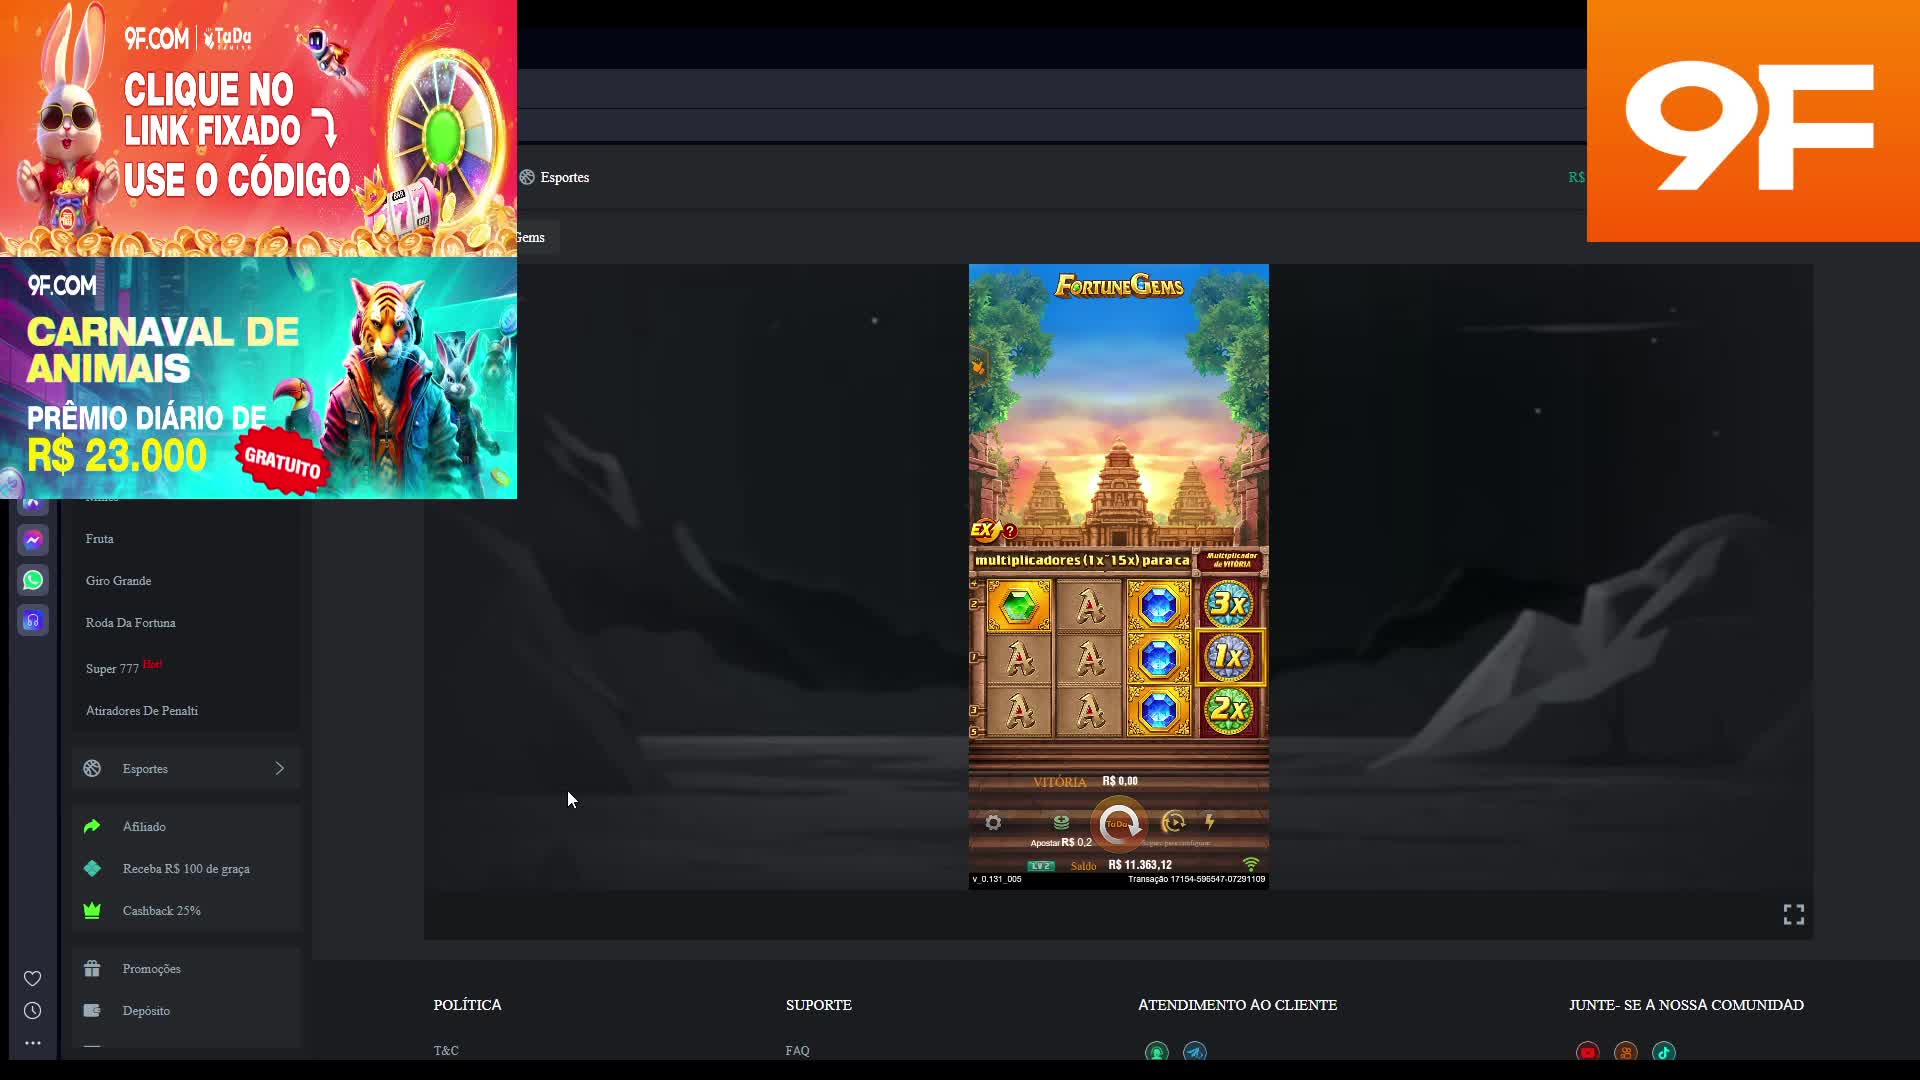Click the wallet icon beside Depósito
The width and height of the screenshot is (1920, 1080).
(92, 1010)
